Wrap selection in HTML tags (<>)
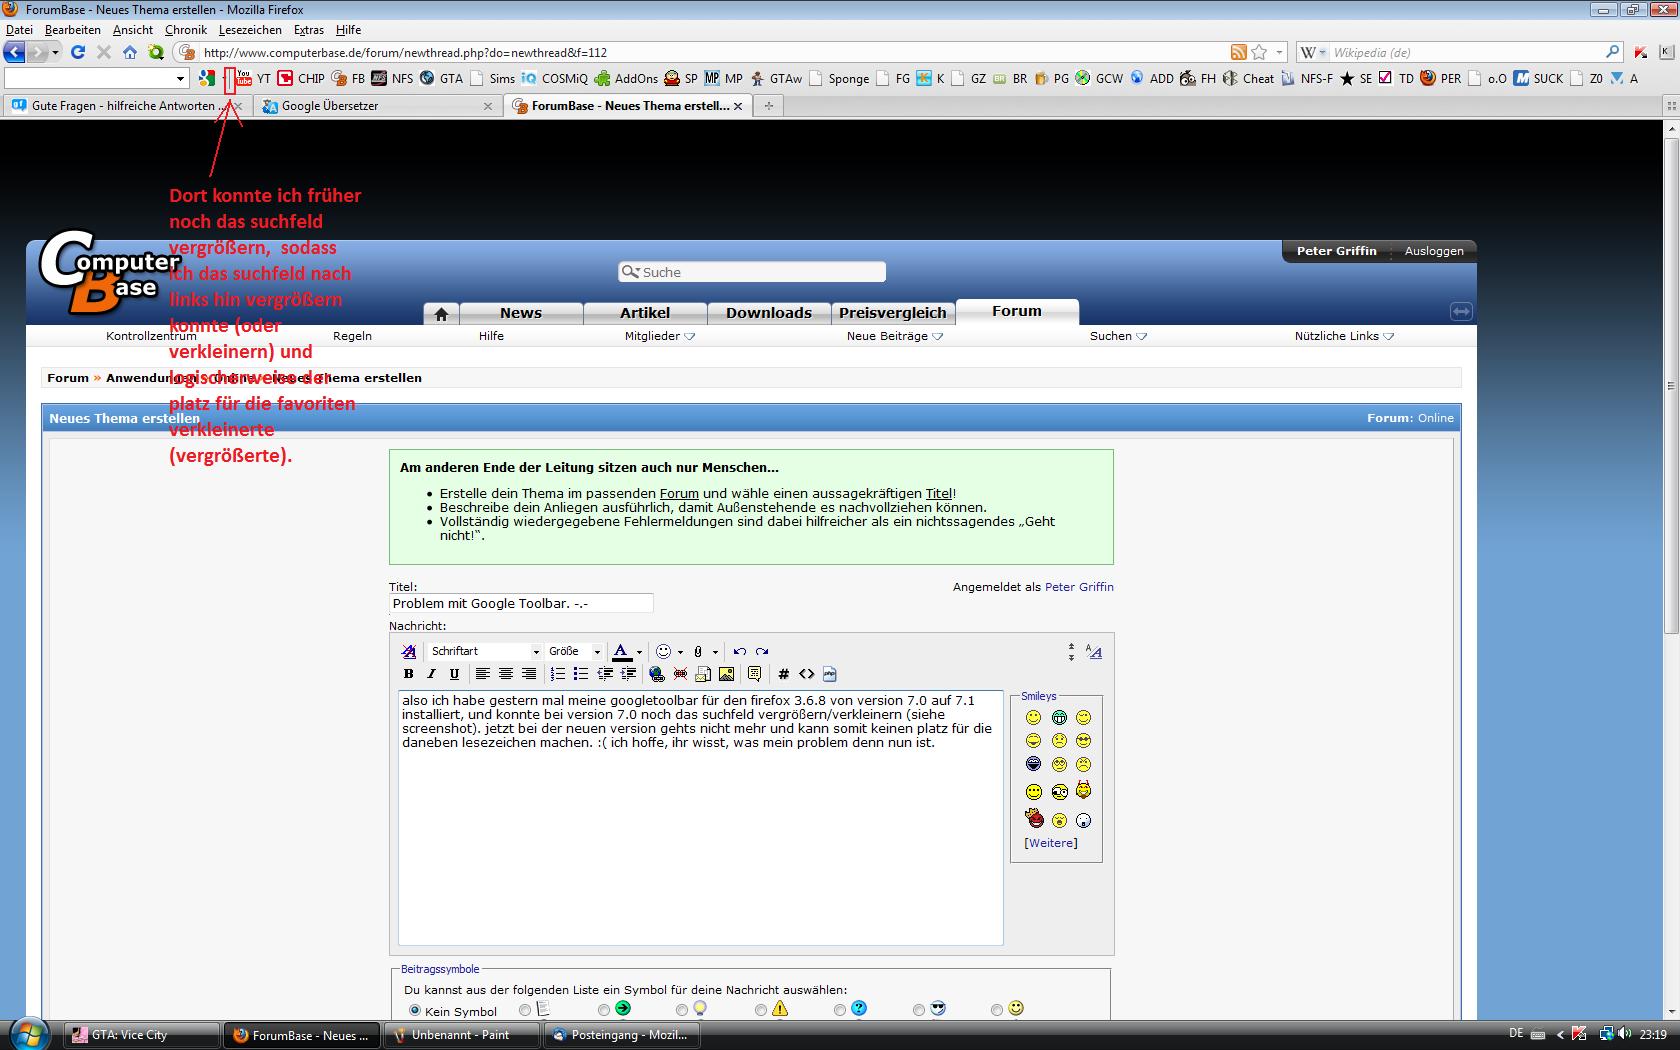 coord(806,674)
